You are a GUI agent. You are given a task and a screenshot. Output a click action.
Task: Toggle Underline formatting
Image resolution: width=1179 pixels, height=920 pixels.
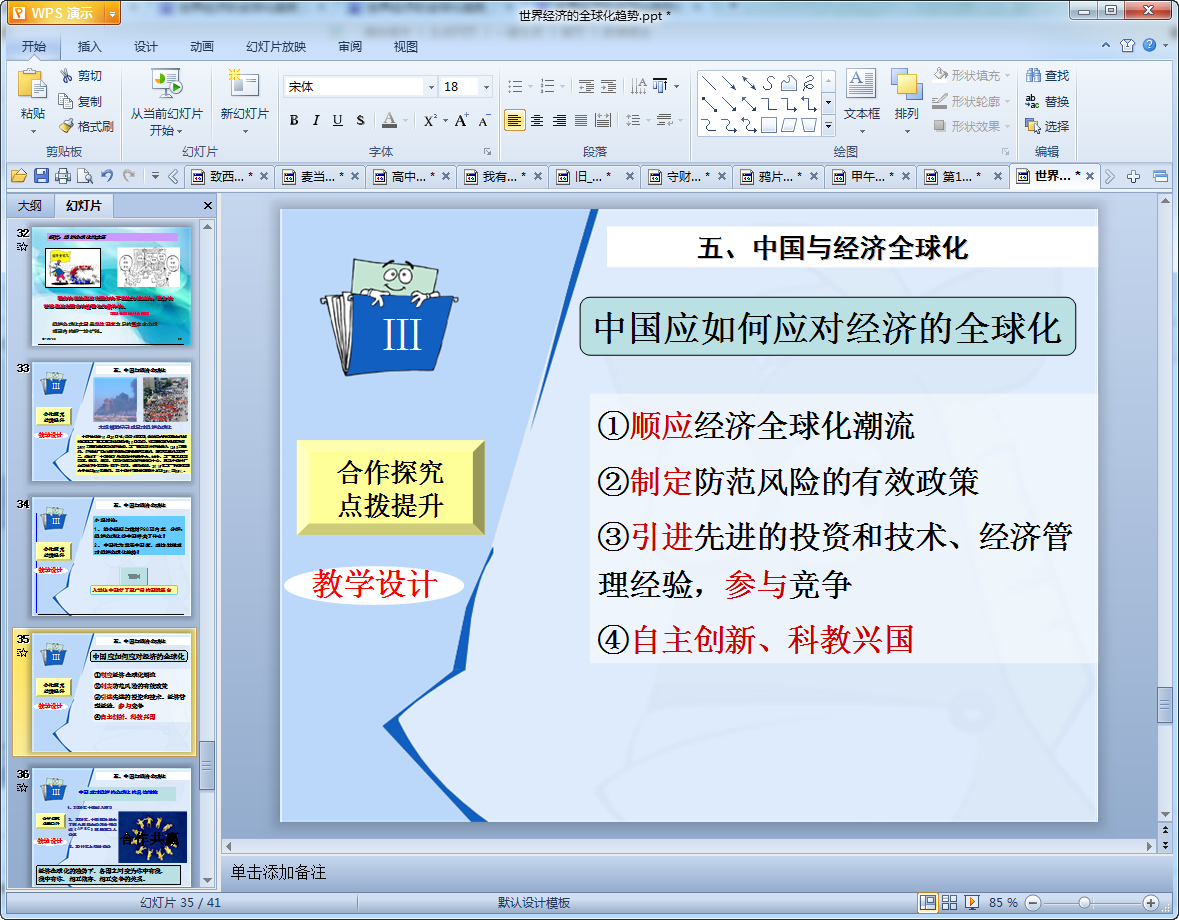pyautogui.click(x=338, y=120)
